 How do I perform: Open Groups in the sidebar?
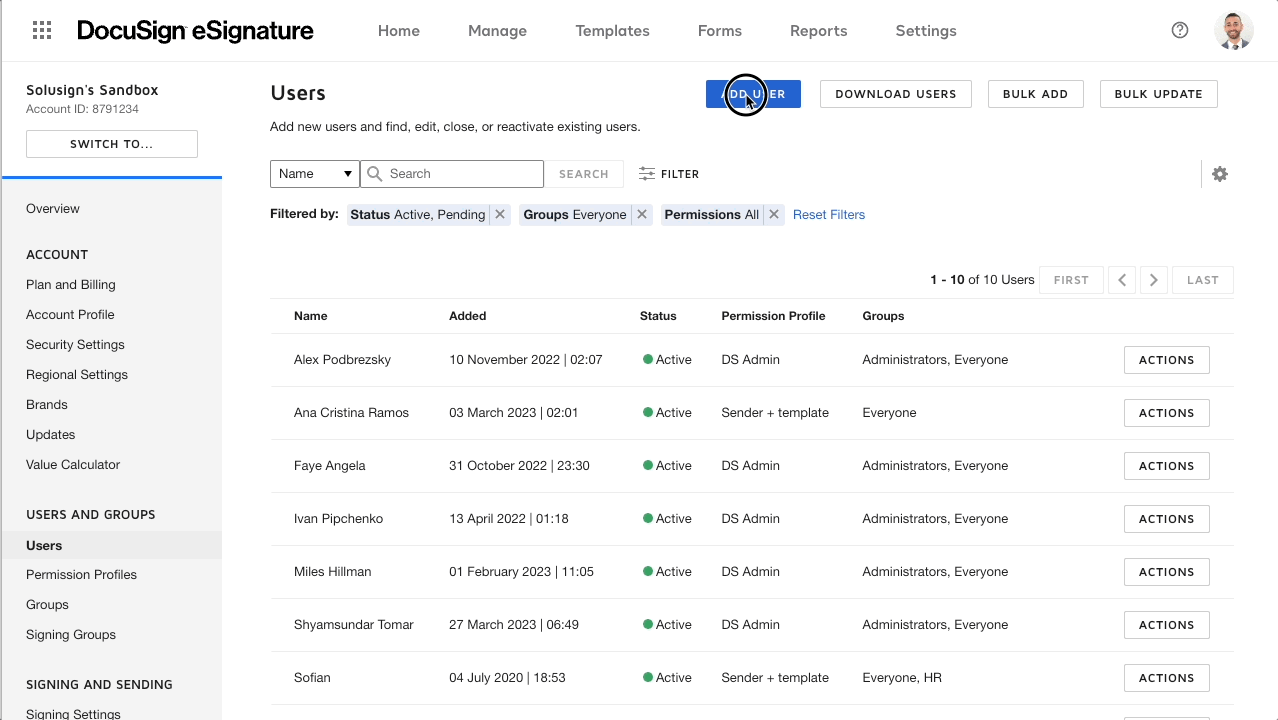(x=47, y=605)
